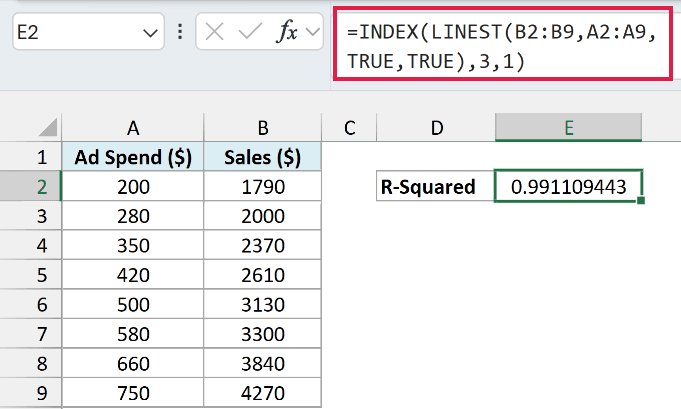The height and width of the screenshot is (409, 681).
Task: Grab the fill handle on cell E2
Action: click(x=641, y=200)
